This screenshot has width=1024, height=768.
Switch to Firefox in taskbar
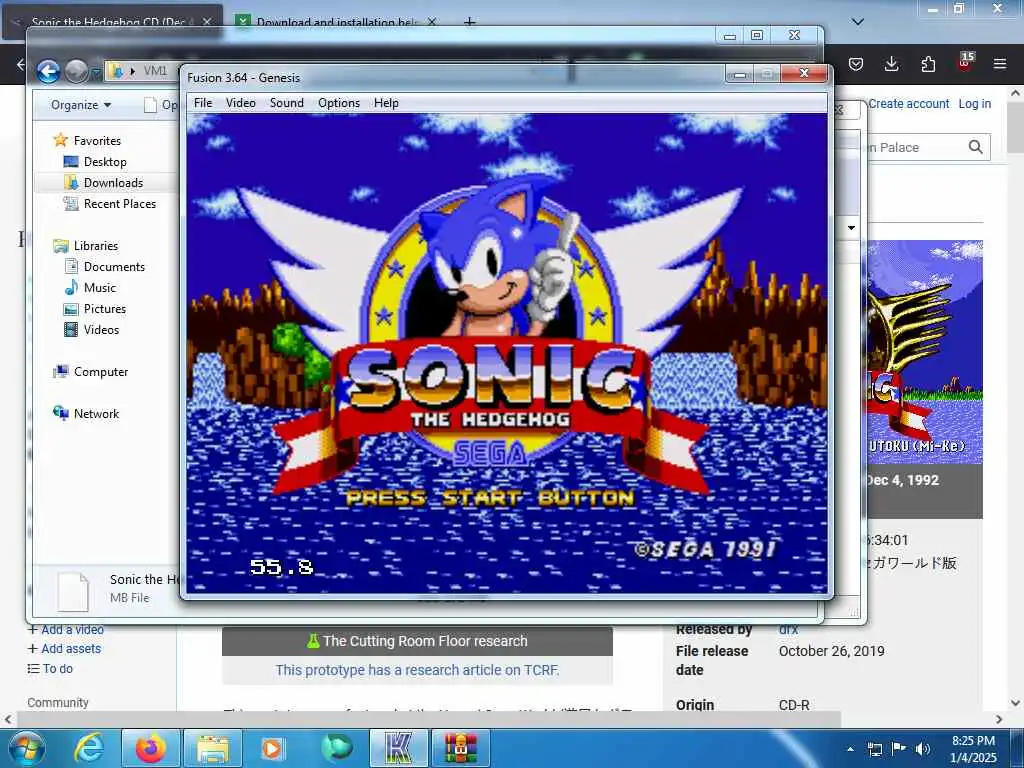(151, 748)
